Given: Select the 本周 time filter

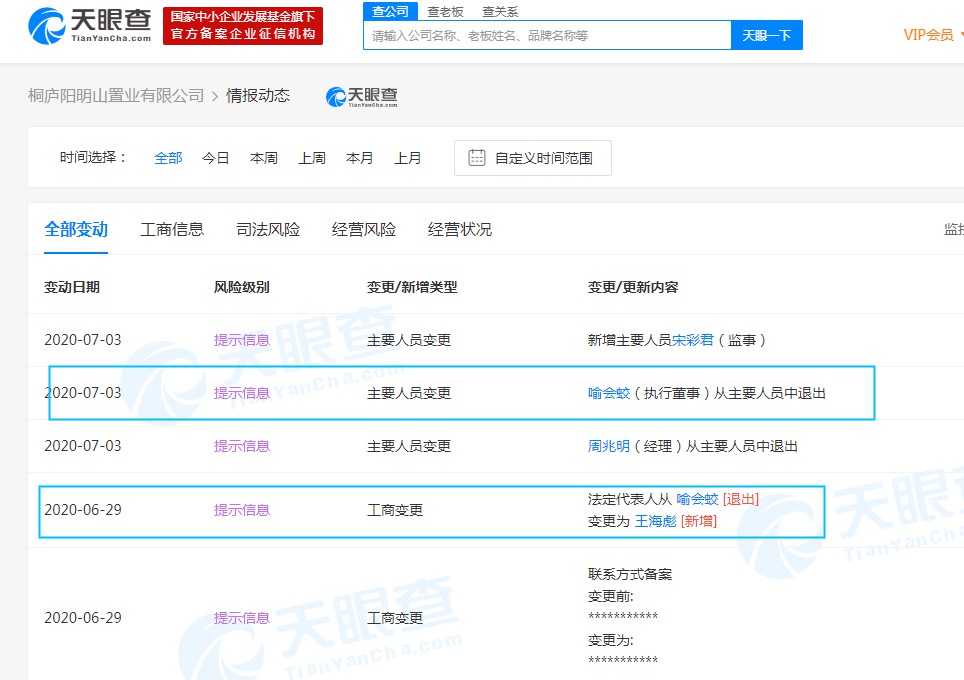Looking at the screenshot, I should [x=264, y=158].
